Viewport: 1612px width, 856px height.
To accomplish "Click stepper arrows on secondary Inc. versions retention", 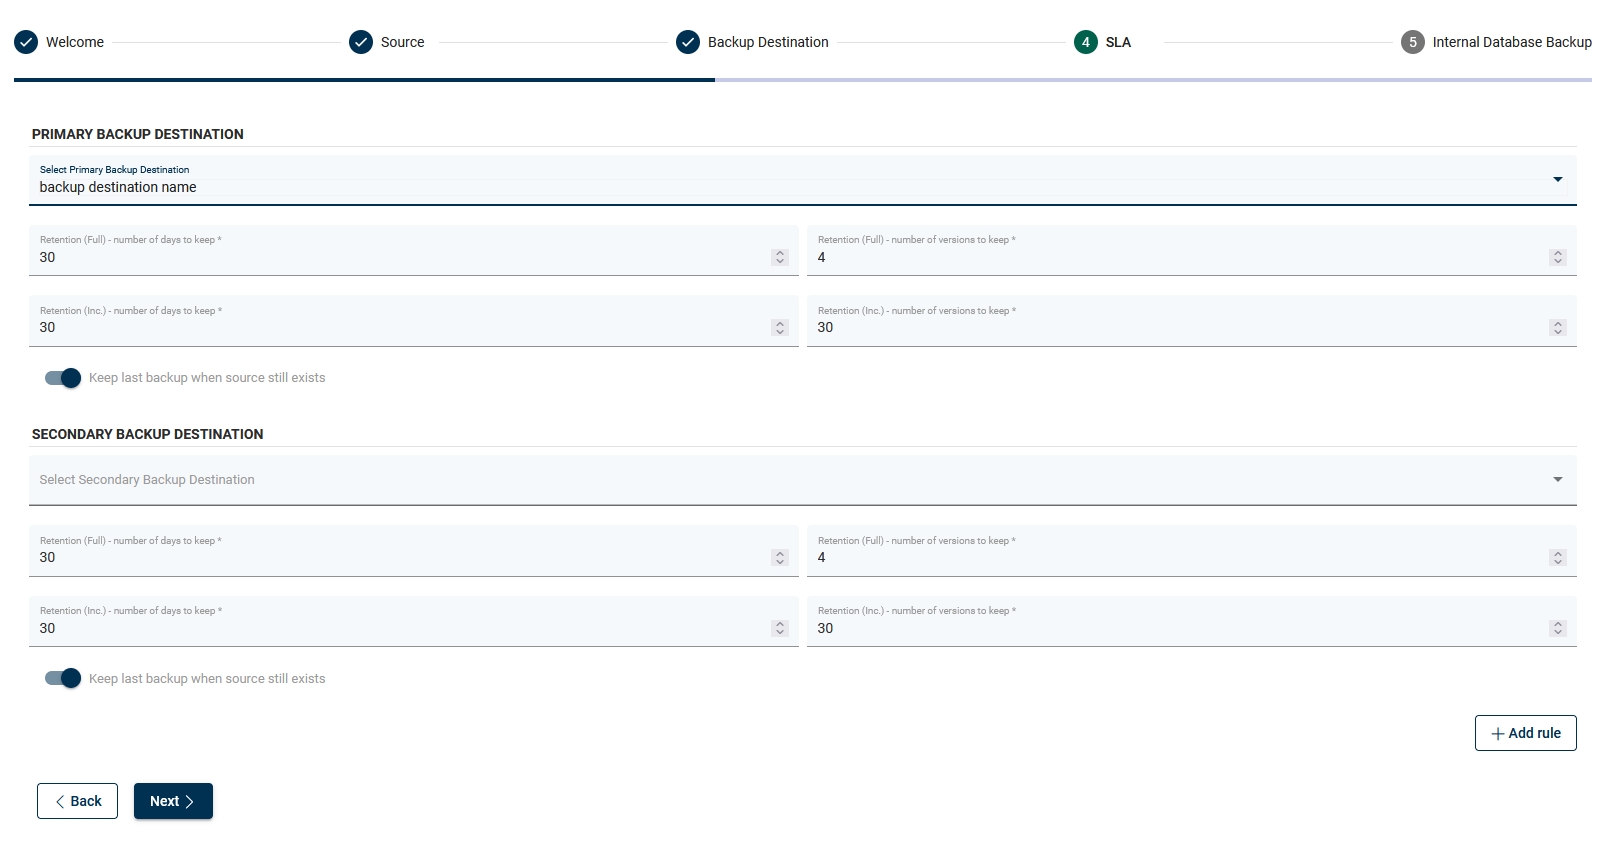I will point(1557,628).
